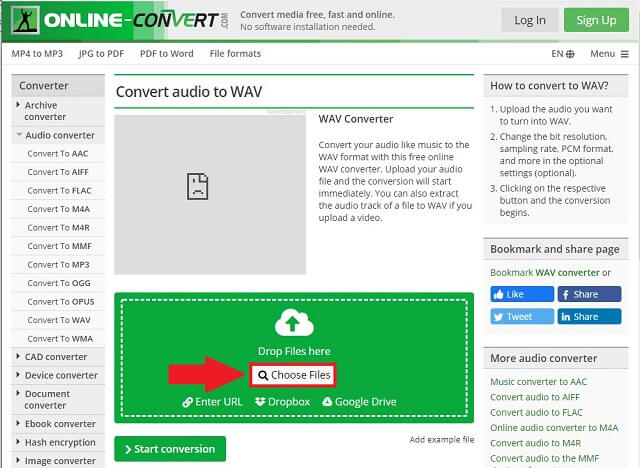640x468 pixels.
Task: Click the link icon beside Enter URL
Action: pyautogui.click(x=187, y=402)
